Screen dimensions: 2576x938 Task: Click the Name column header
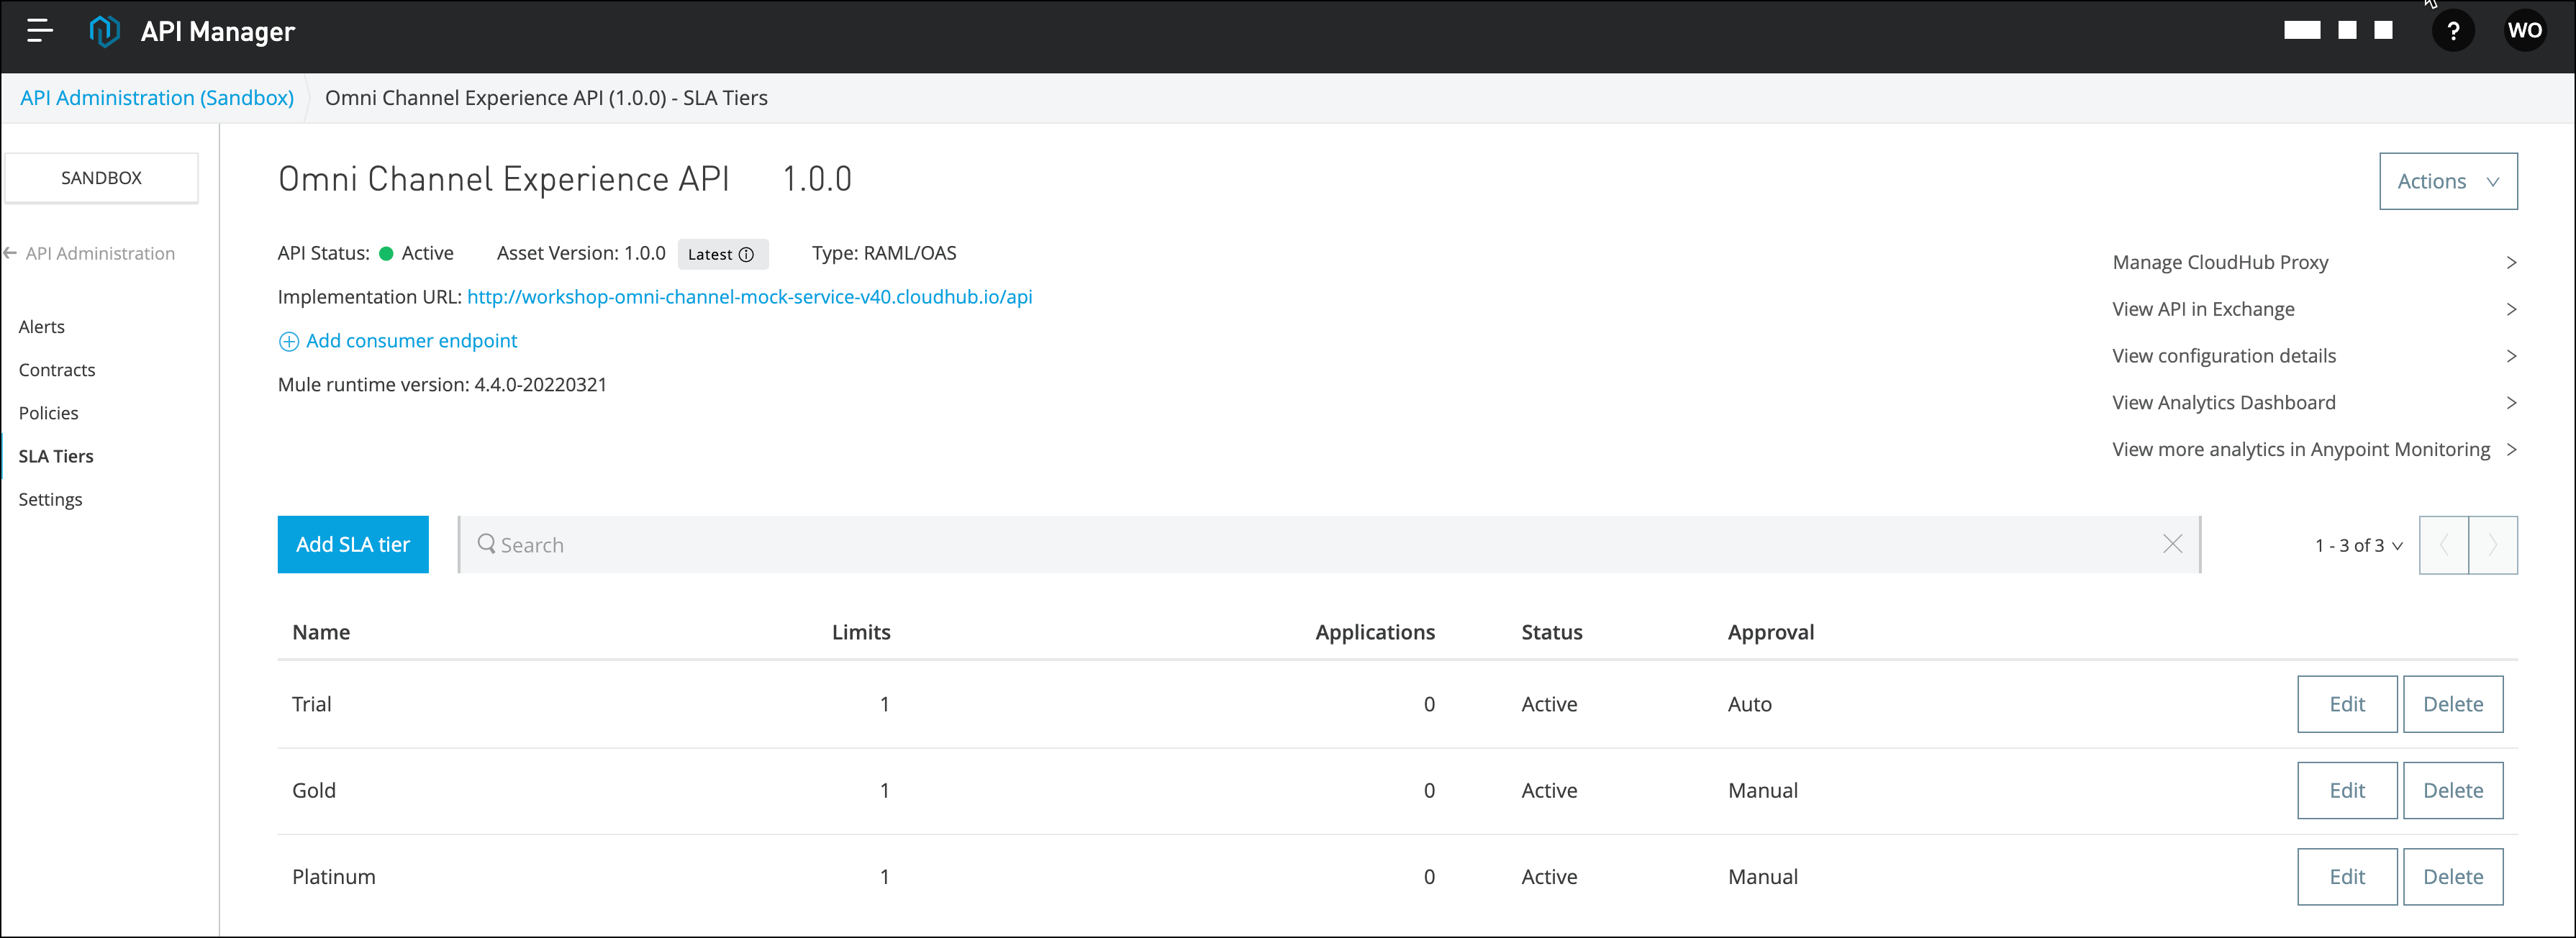pos(321,632)
